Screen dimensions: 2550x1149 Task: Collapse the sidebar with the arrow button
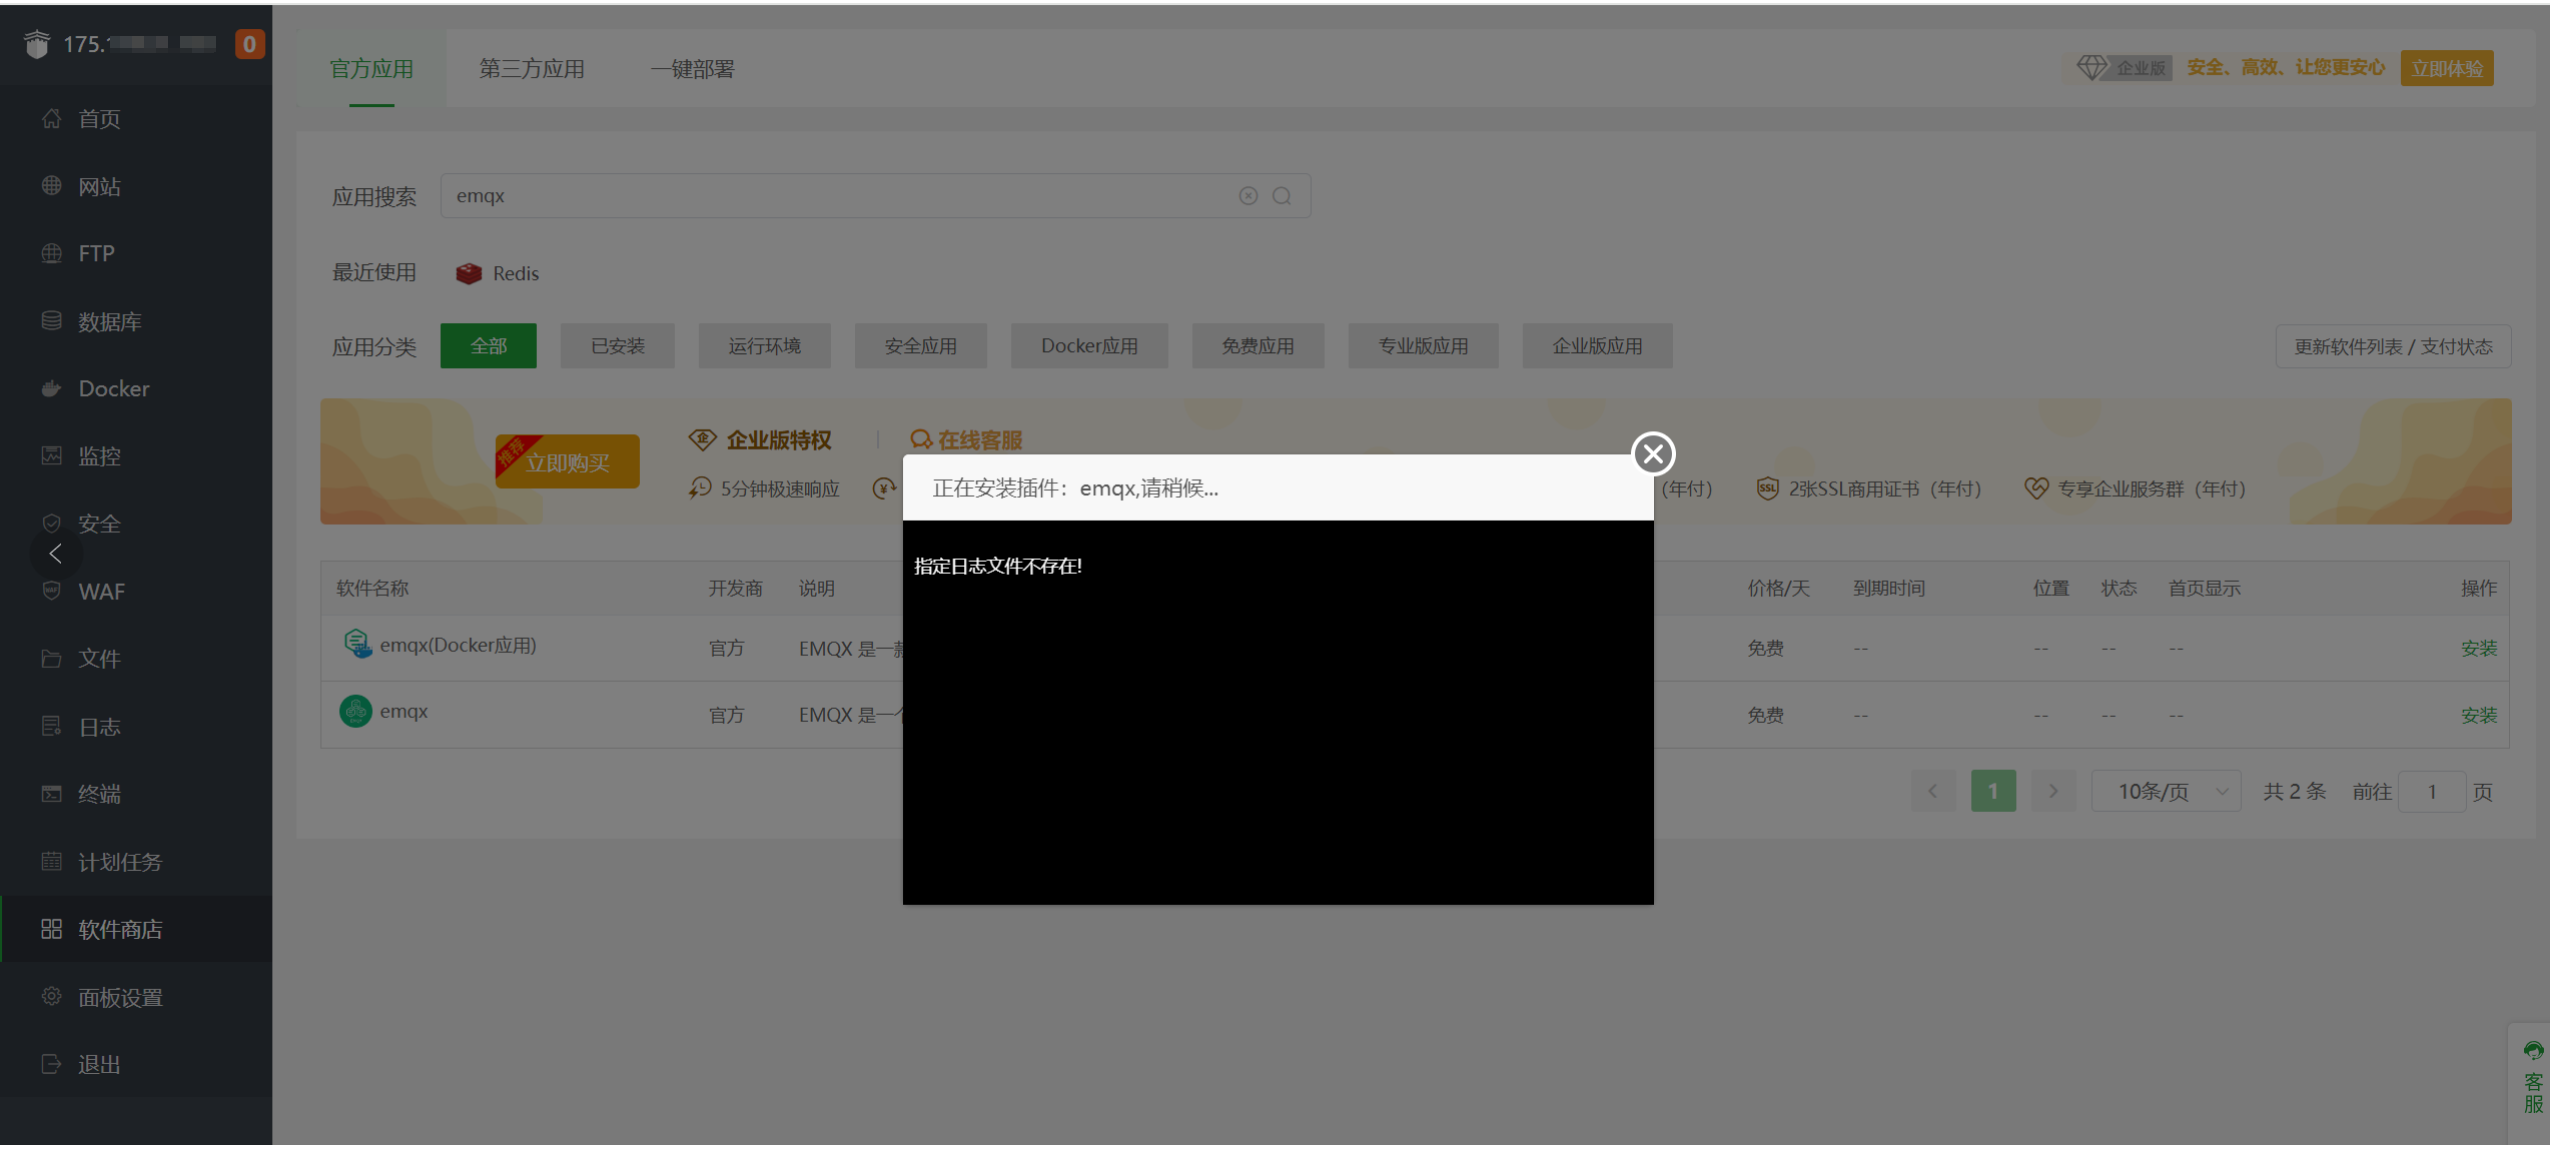pyautogui.click(x=55, y=553)
